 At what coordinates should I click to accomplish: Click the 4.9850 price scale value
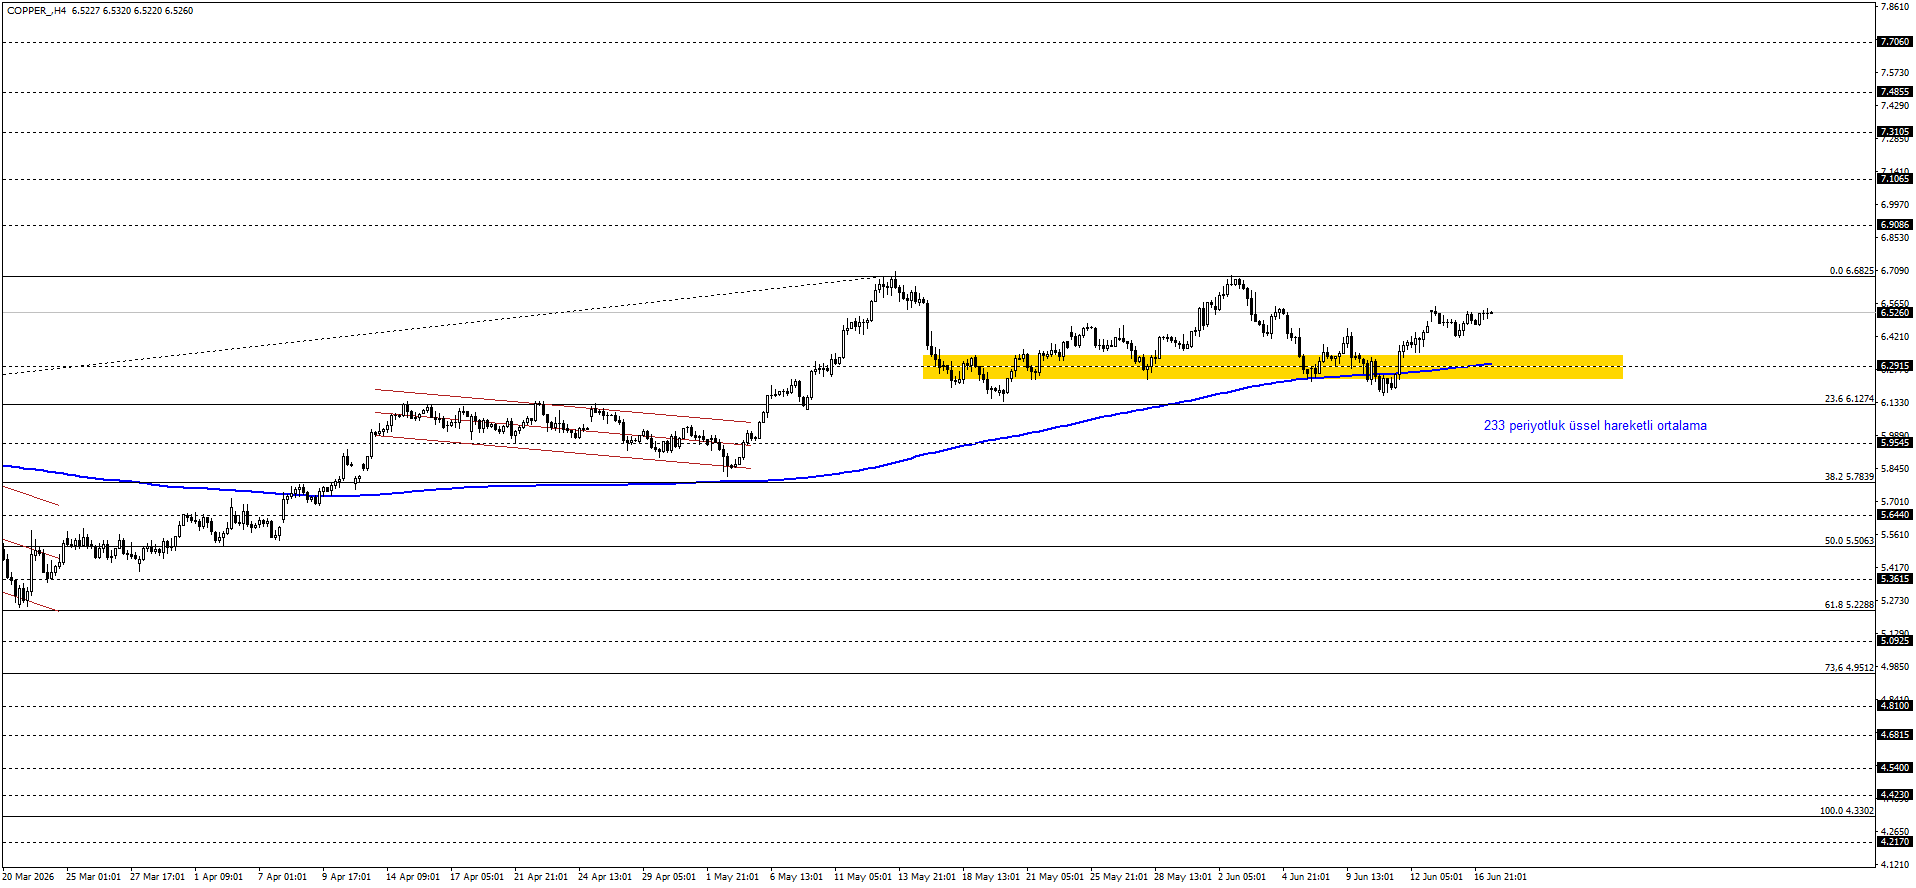pyautogui.click(x=1896, y=667)
